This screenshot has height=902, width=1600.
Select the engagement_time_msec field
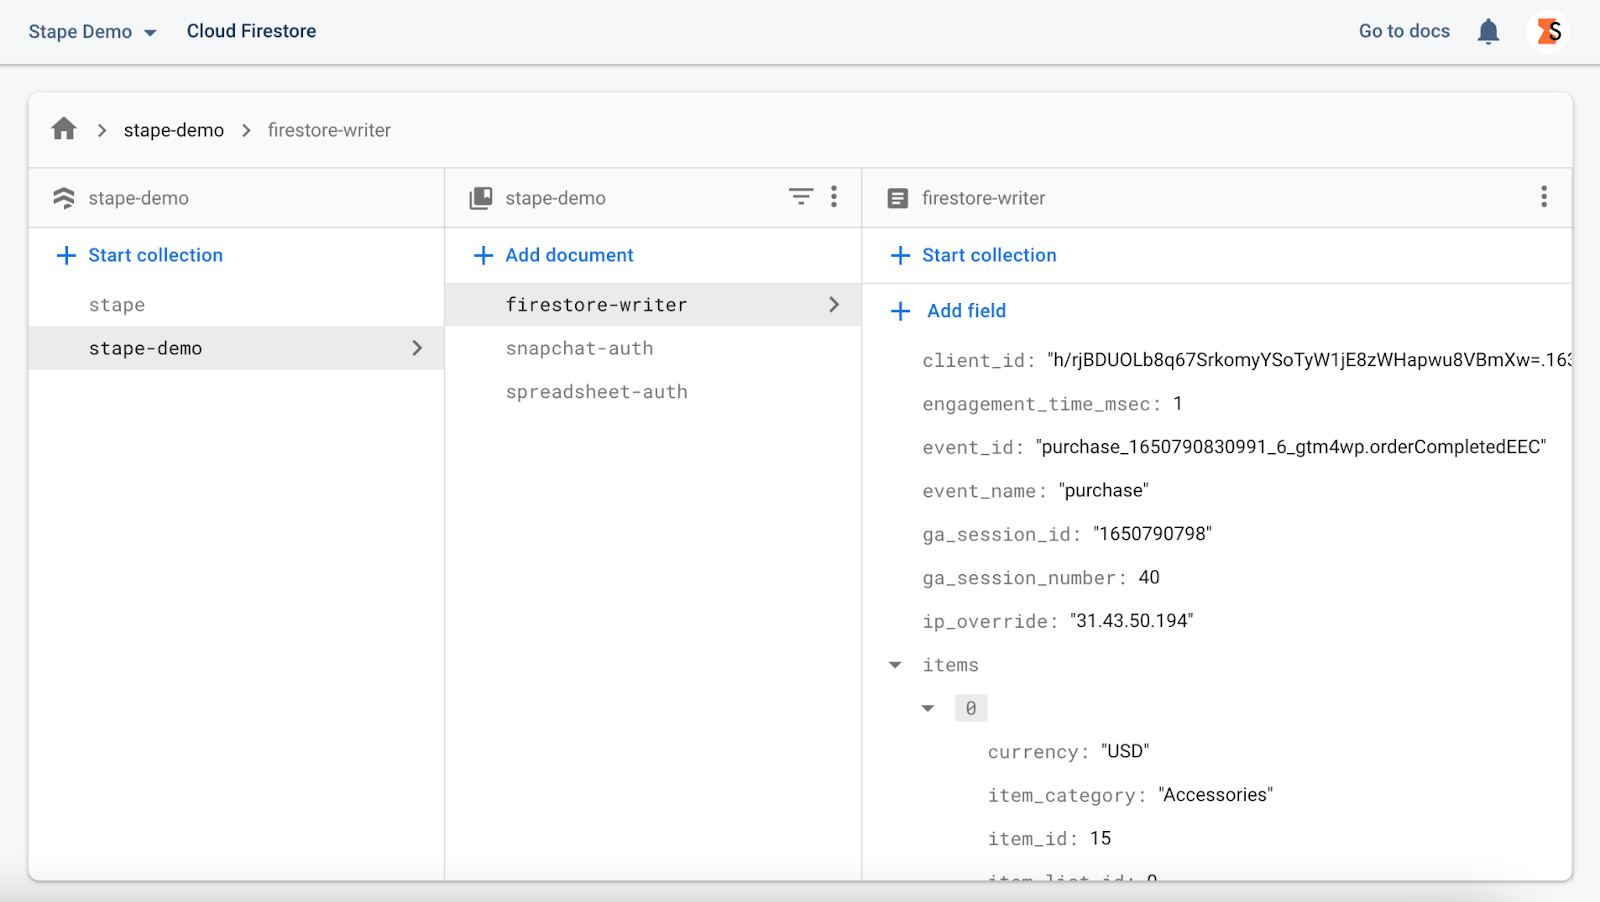point(1052,404)
